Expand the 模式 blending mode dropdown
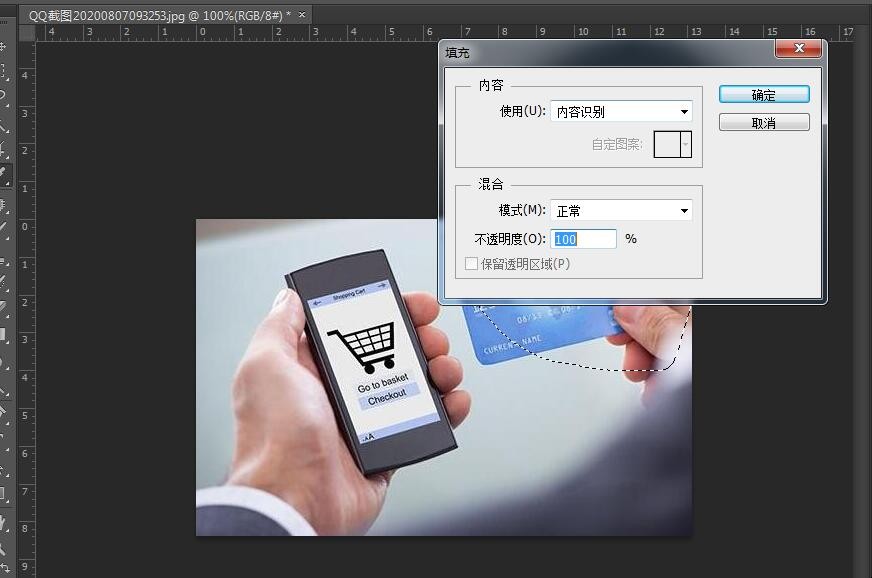 [x=620, y=211]
